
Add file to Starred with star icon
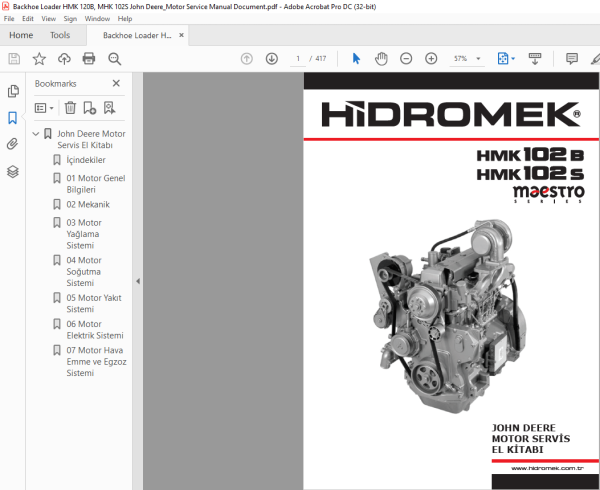pyautogui.click(x=39, y=59)
